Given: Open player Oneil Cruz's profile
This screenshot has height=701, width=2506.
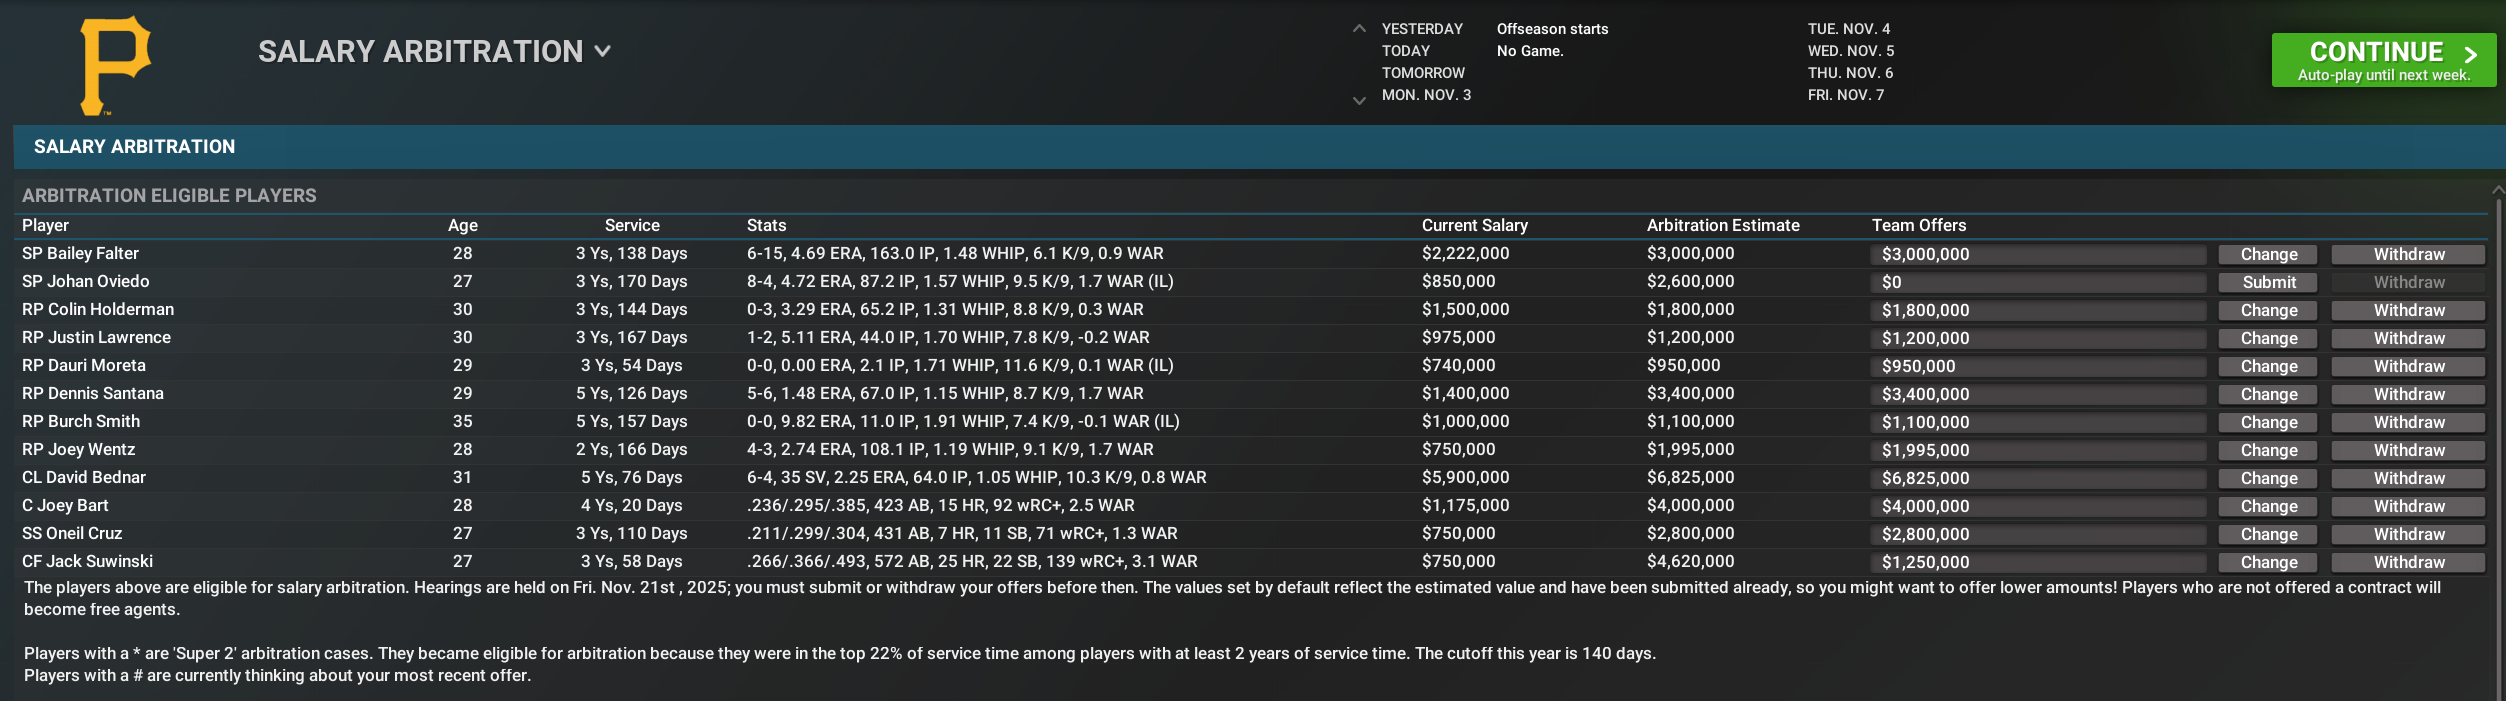Looking at the screenshot, I should (72, 534).
